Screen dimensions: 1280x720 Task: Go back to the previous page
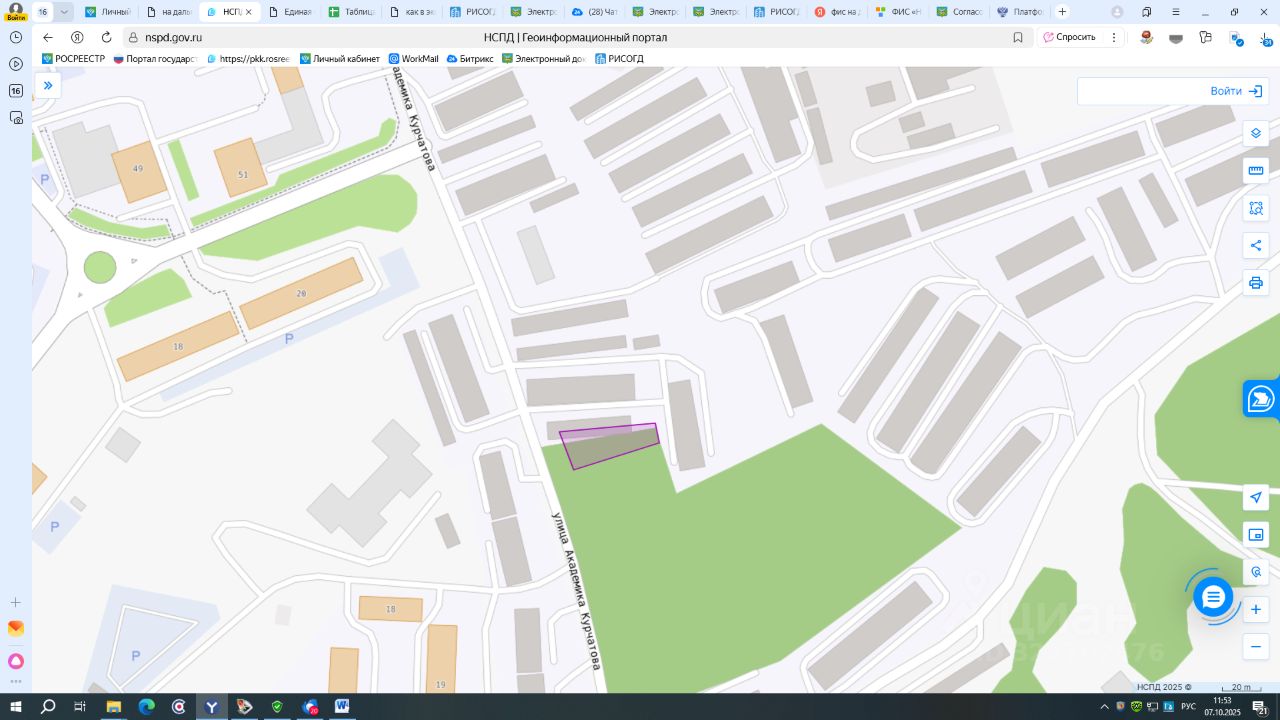(x=47, y=37)
